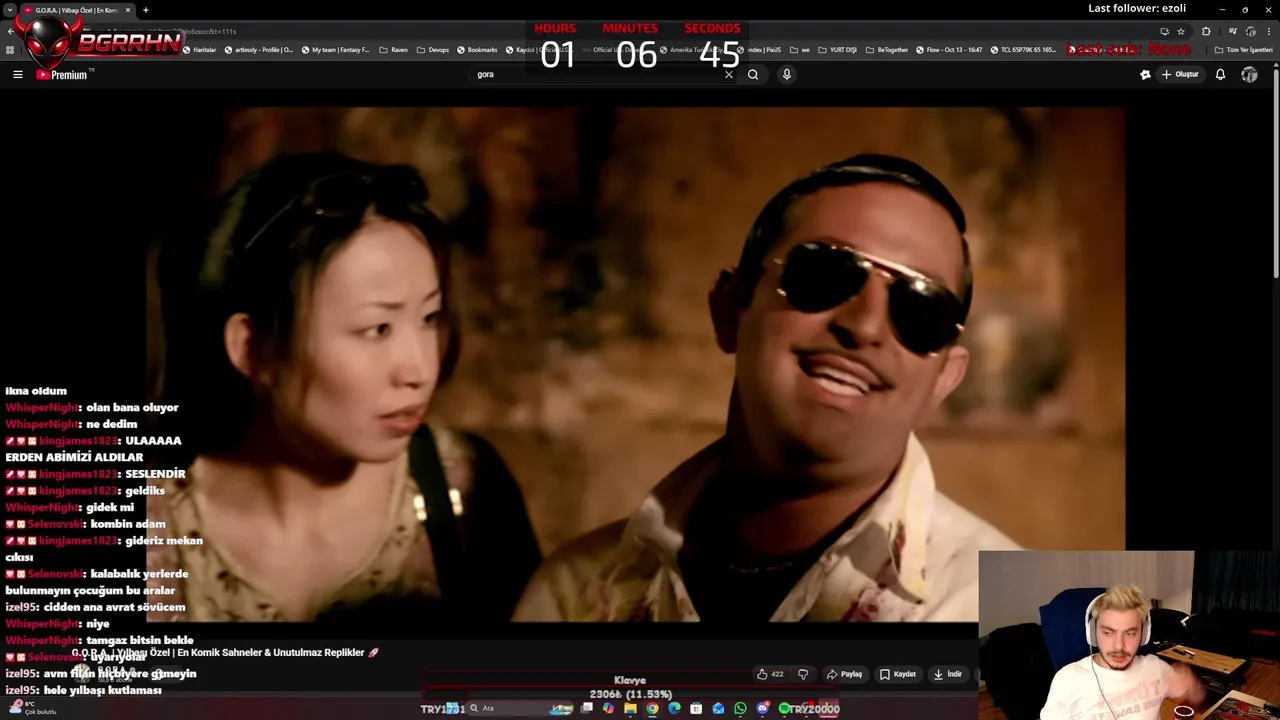Bookmark this page with star icon
Viewport: 1280px width, 720px height.
click(x=1181, y=32)
